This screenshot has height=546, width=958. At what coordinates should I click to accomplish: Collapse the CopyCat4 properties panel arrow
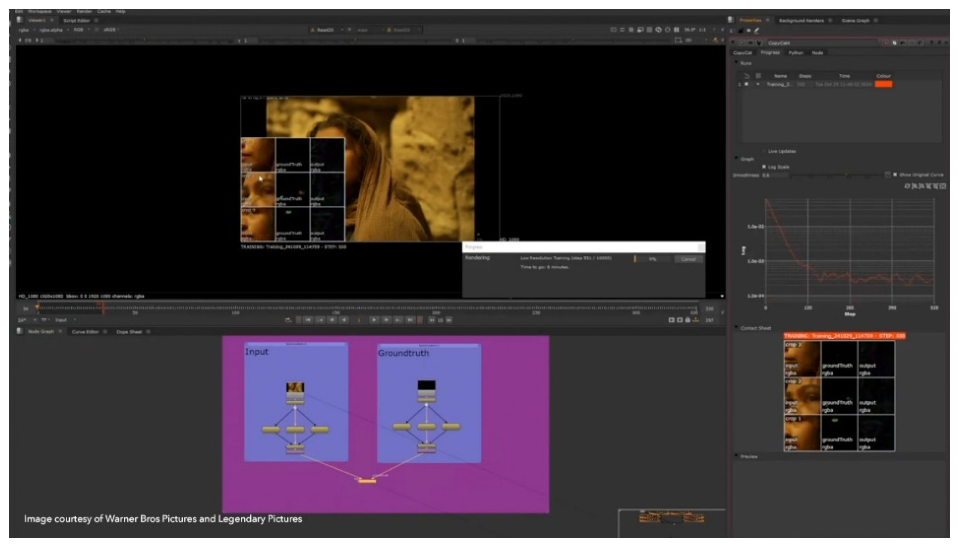point(733,43)
